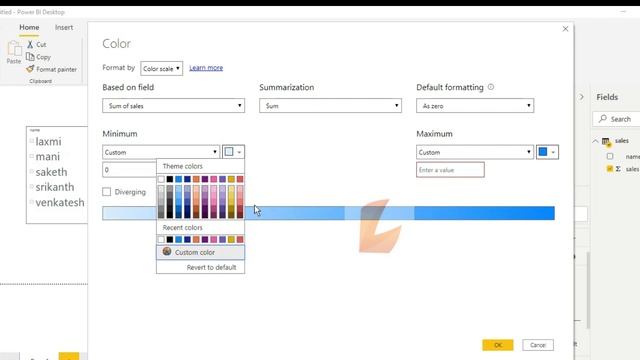Click the yellow page tab at bottom
This screenshot has width=640, height=360.
(69, 356)
